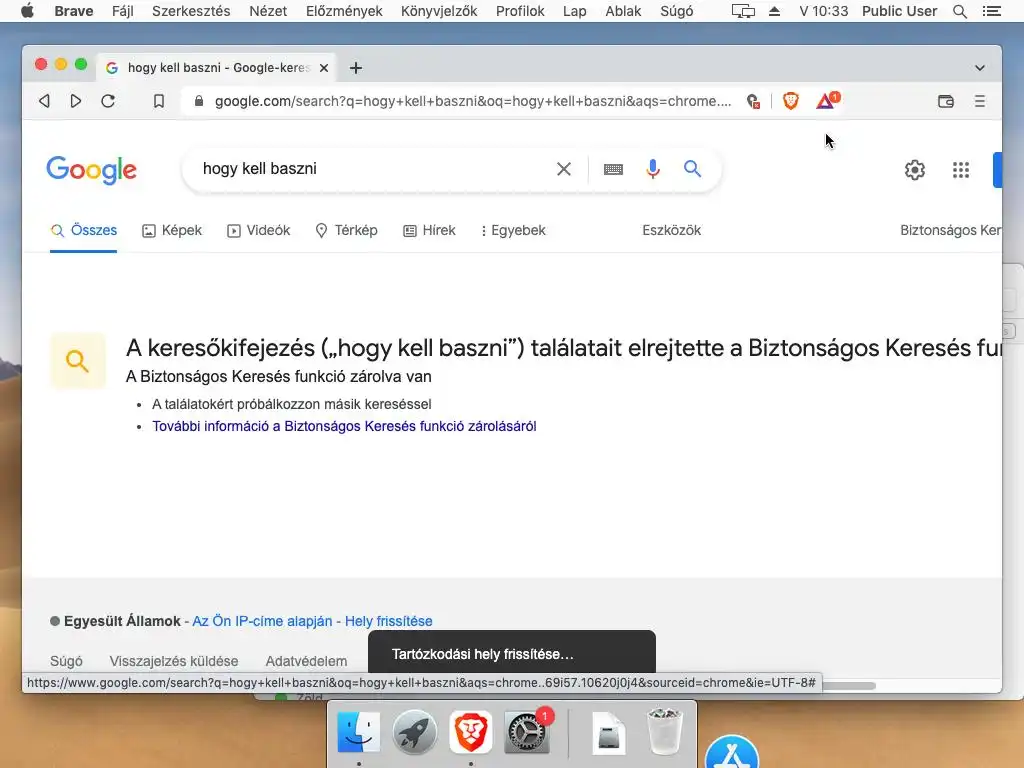The image size is (1024, 768).
Task: Open the blocked-content icon in address bar
Action: point(753,101)
